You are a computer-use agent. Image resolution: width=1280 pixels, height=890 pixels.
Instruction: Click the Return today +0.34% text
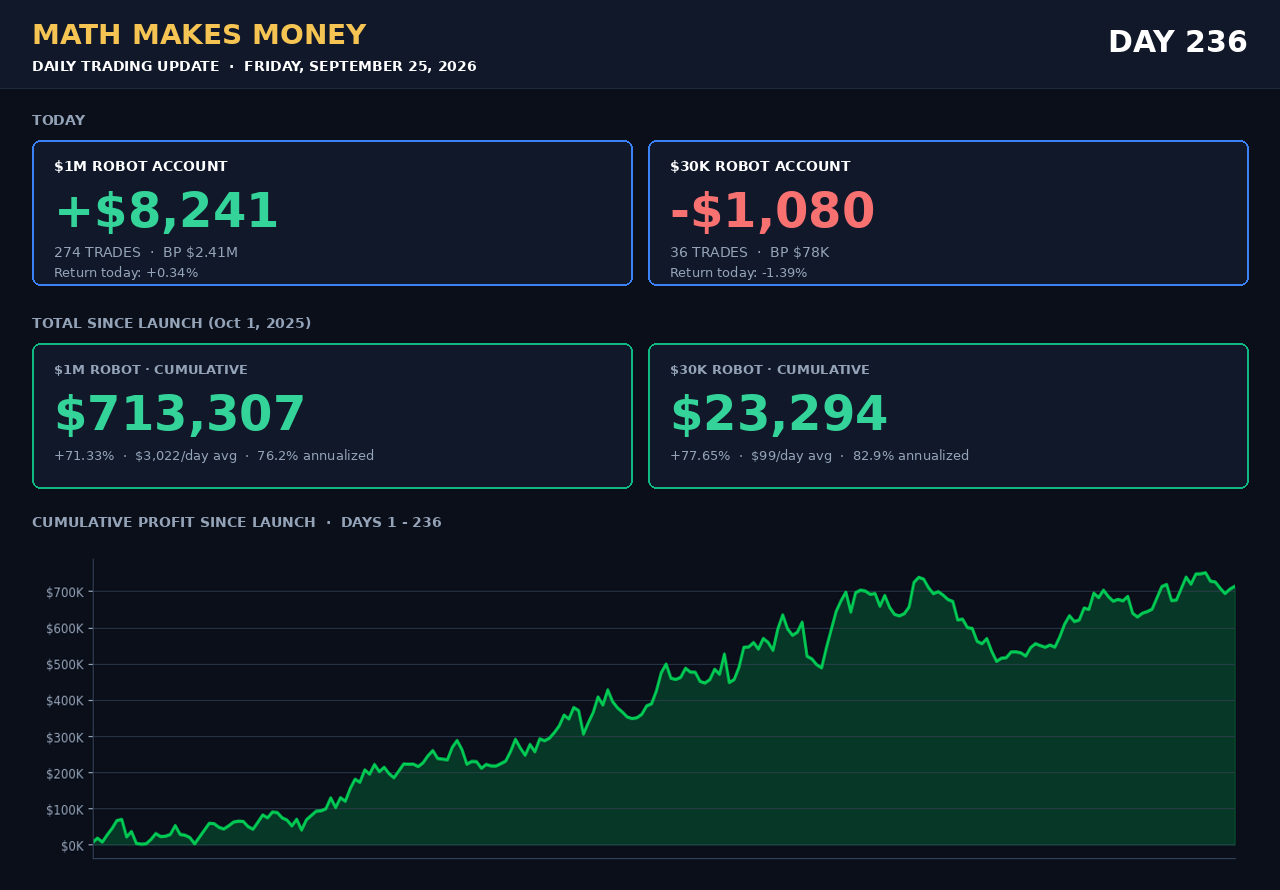click(126, 273)
